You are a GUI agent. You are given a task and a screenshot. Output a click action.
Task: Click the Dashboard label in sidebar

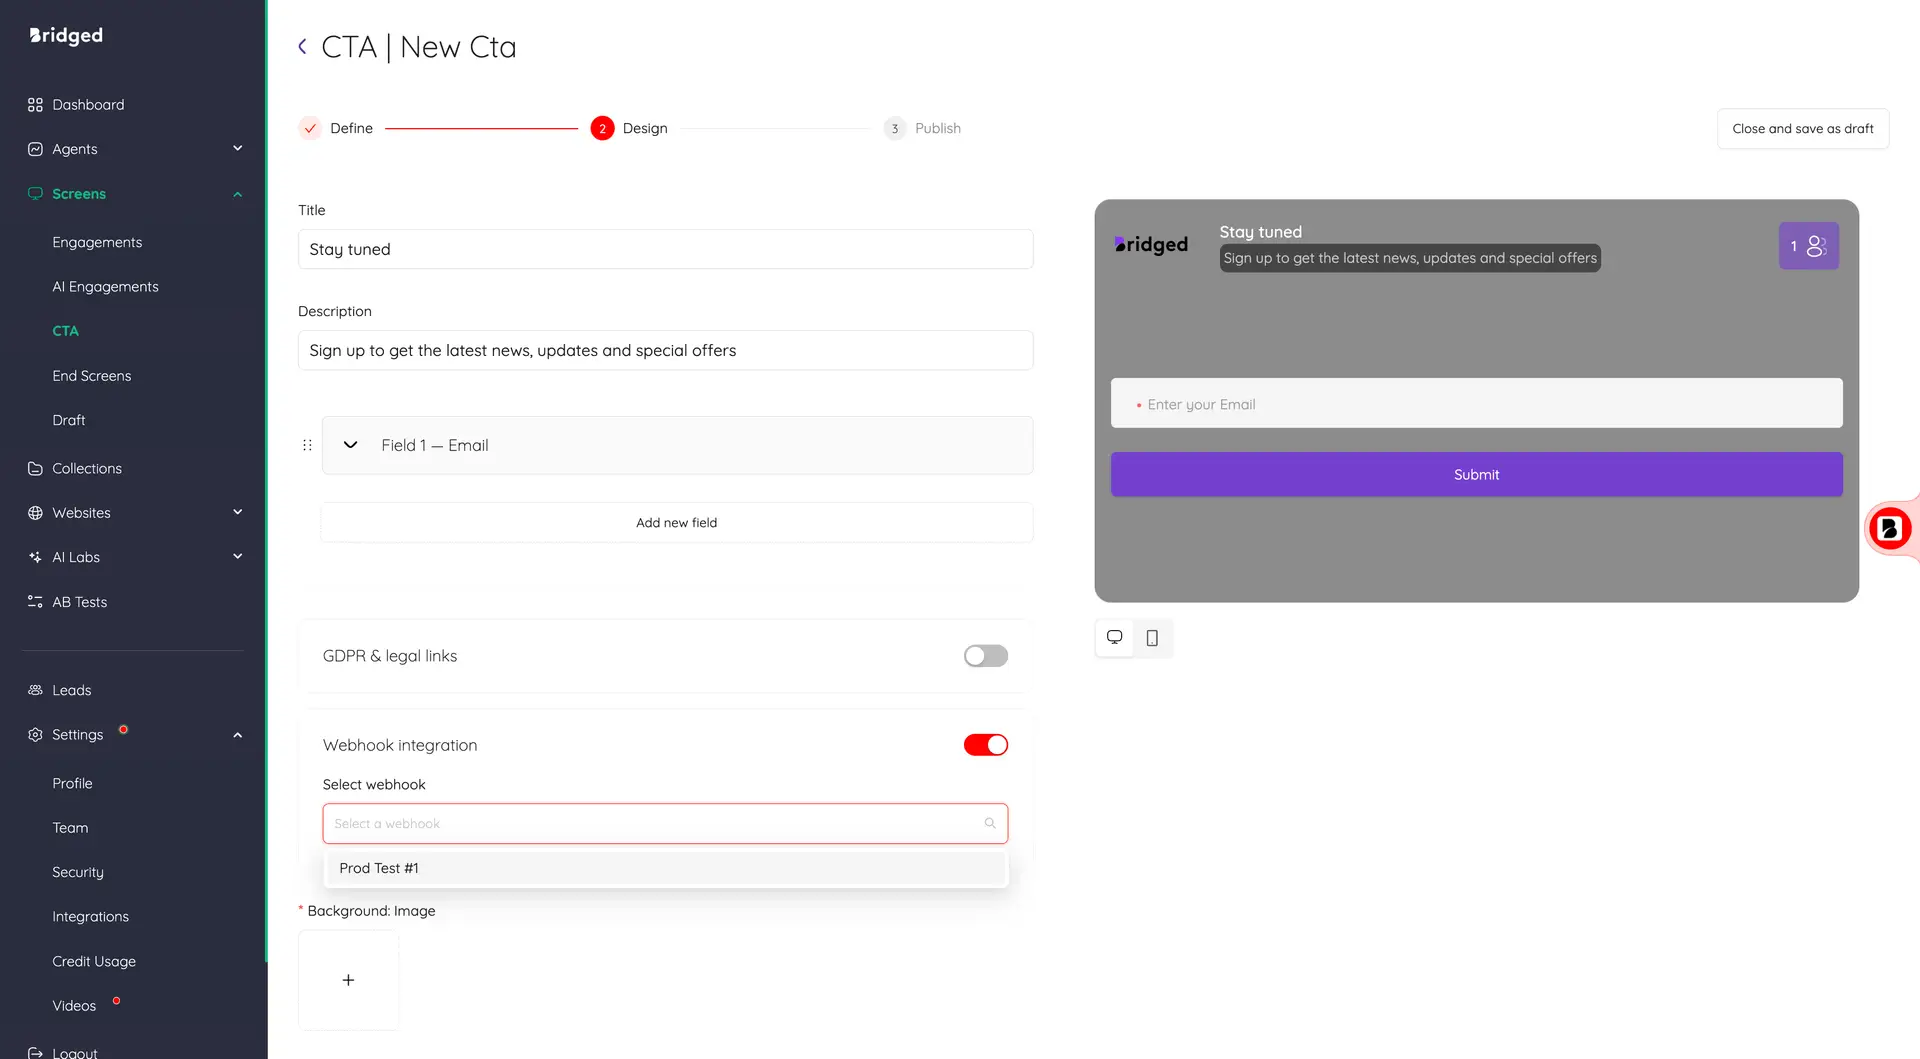(88, 105)
